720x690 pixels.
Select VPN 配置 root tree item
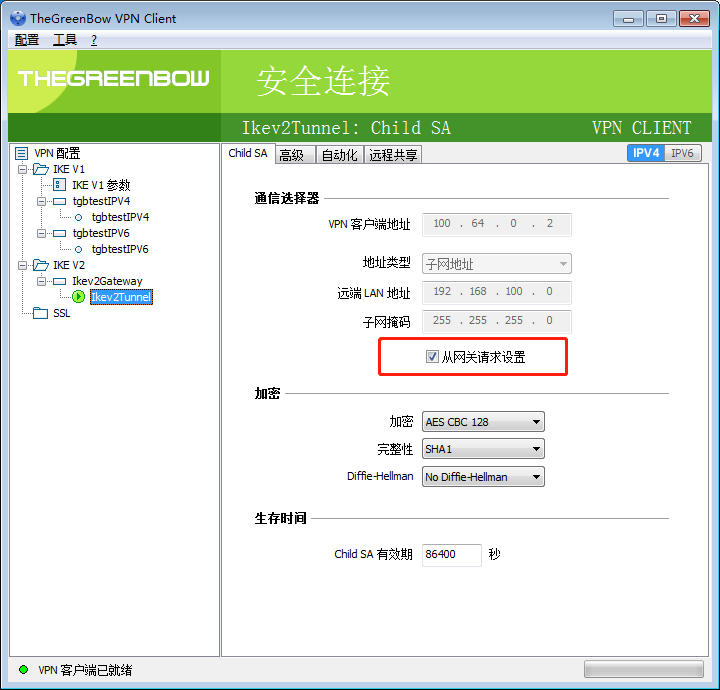[57, 153]
